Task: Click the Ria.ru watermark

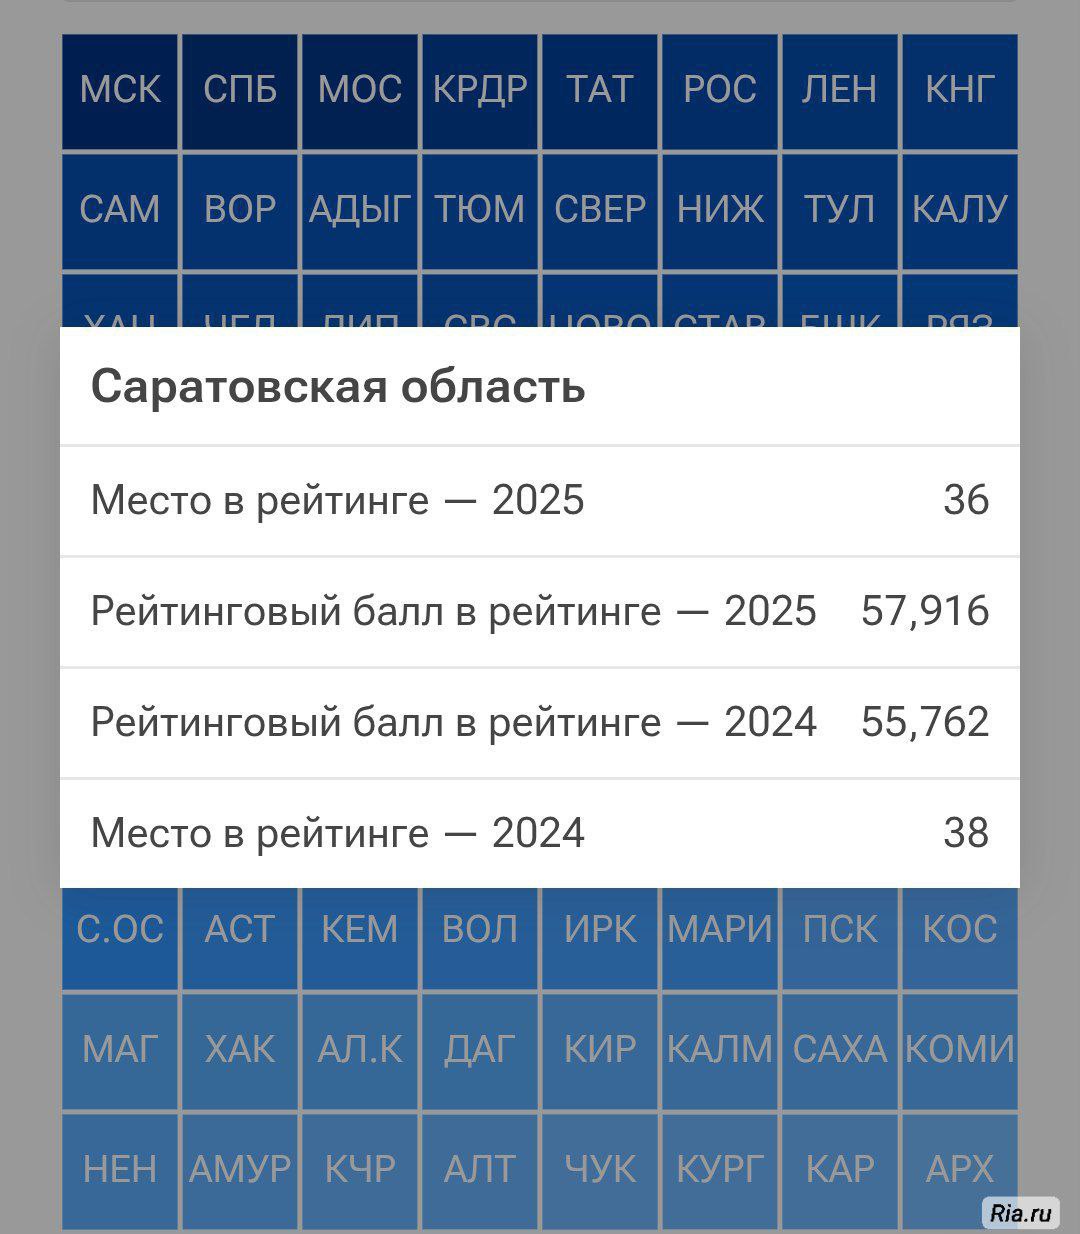Action: (1021, 1213)
